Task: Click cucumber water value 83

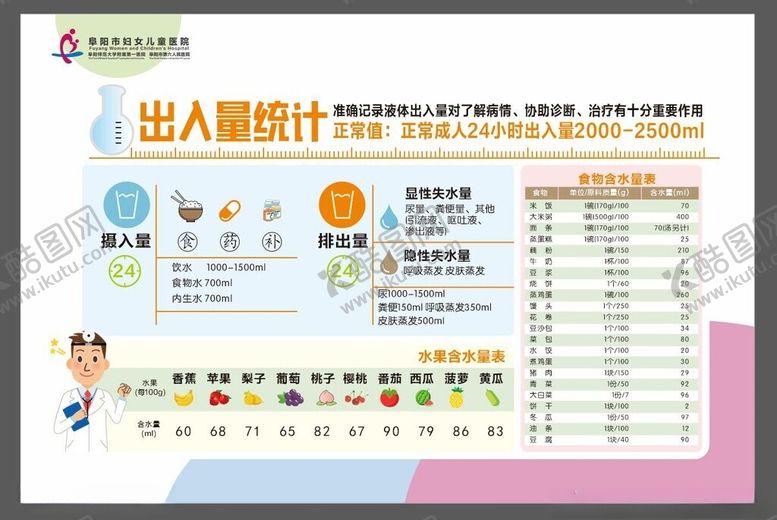Action: point(496,431)
